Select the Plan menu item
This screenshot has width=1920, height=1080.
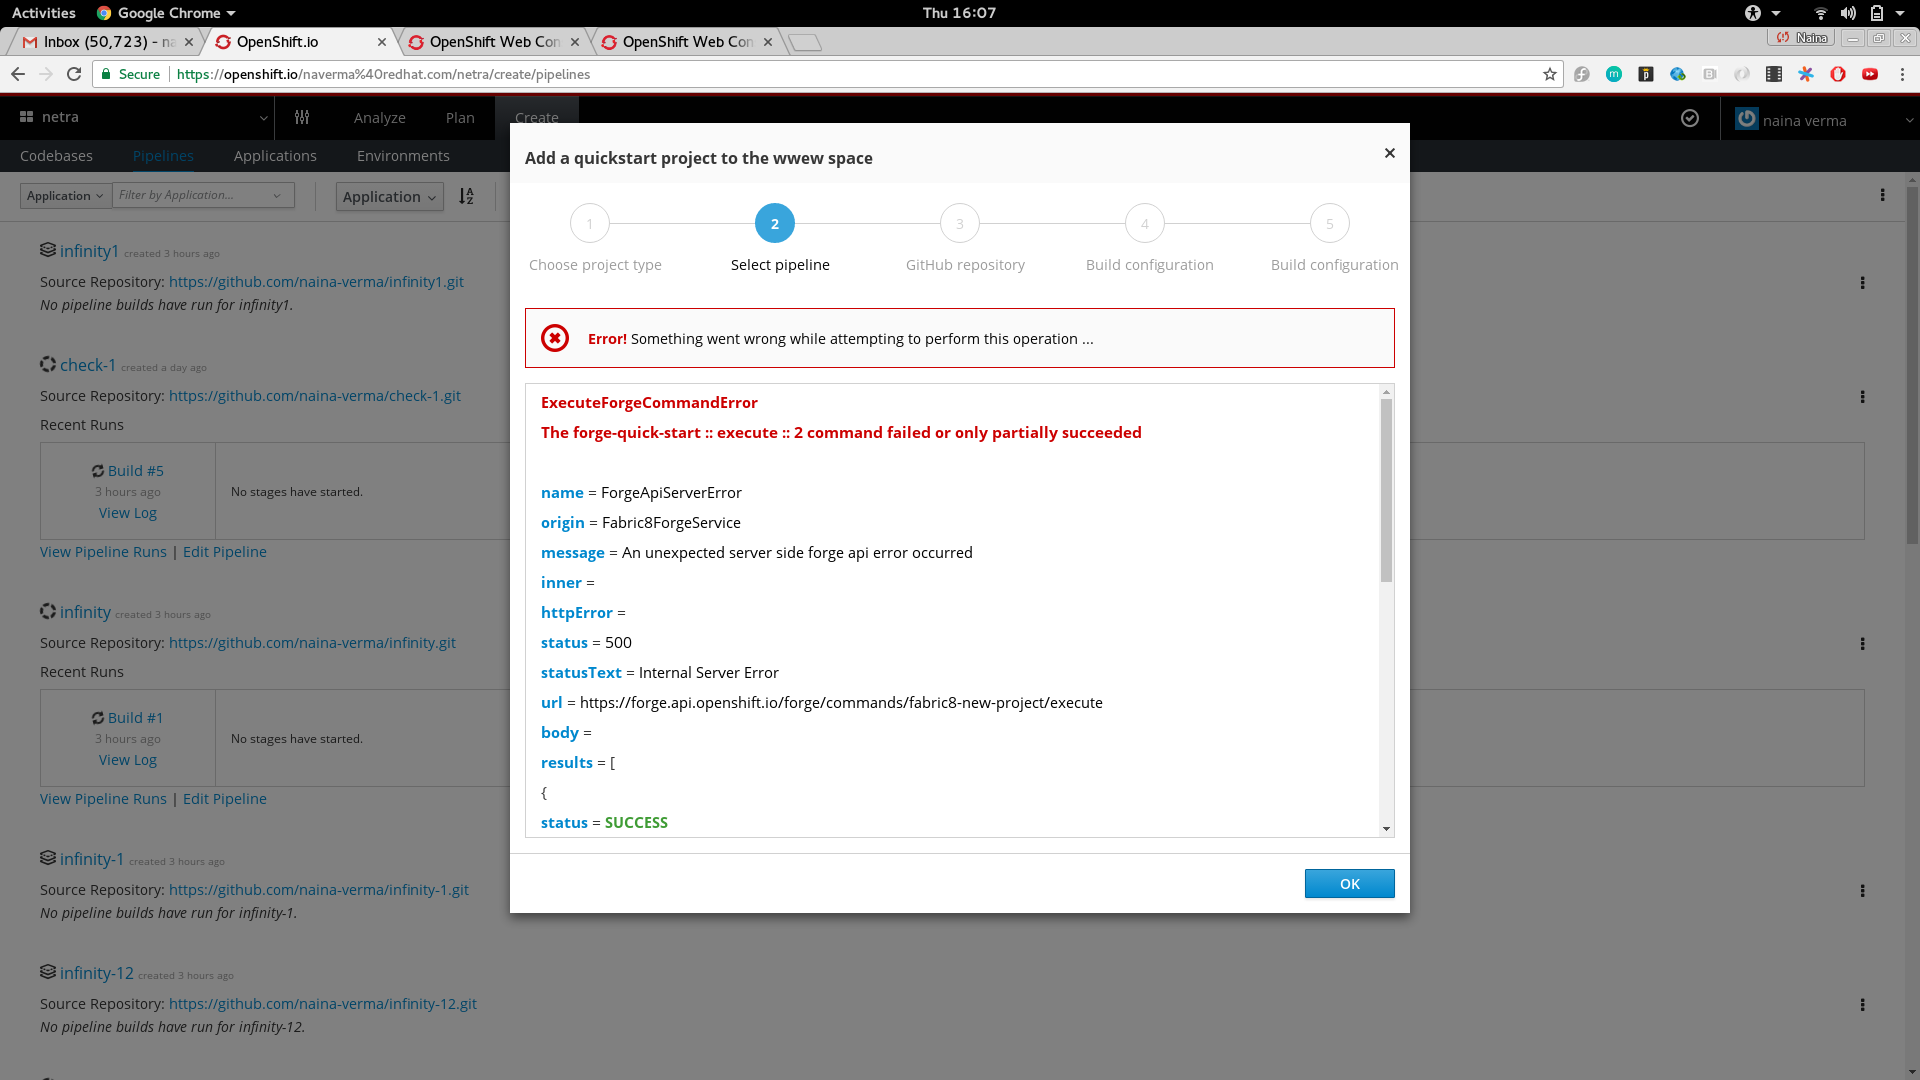click(x=459, y=117)
